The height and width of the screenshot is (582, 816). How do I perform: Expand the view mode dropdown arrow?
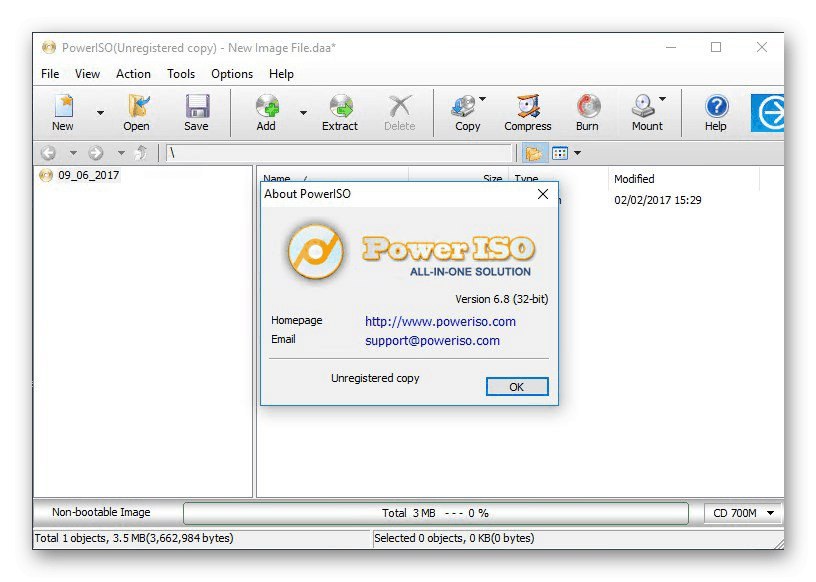(x=578, y=153)
